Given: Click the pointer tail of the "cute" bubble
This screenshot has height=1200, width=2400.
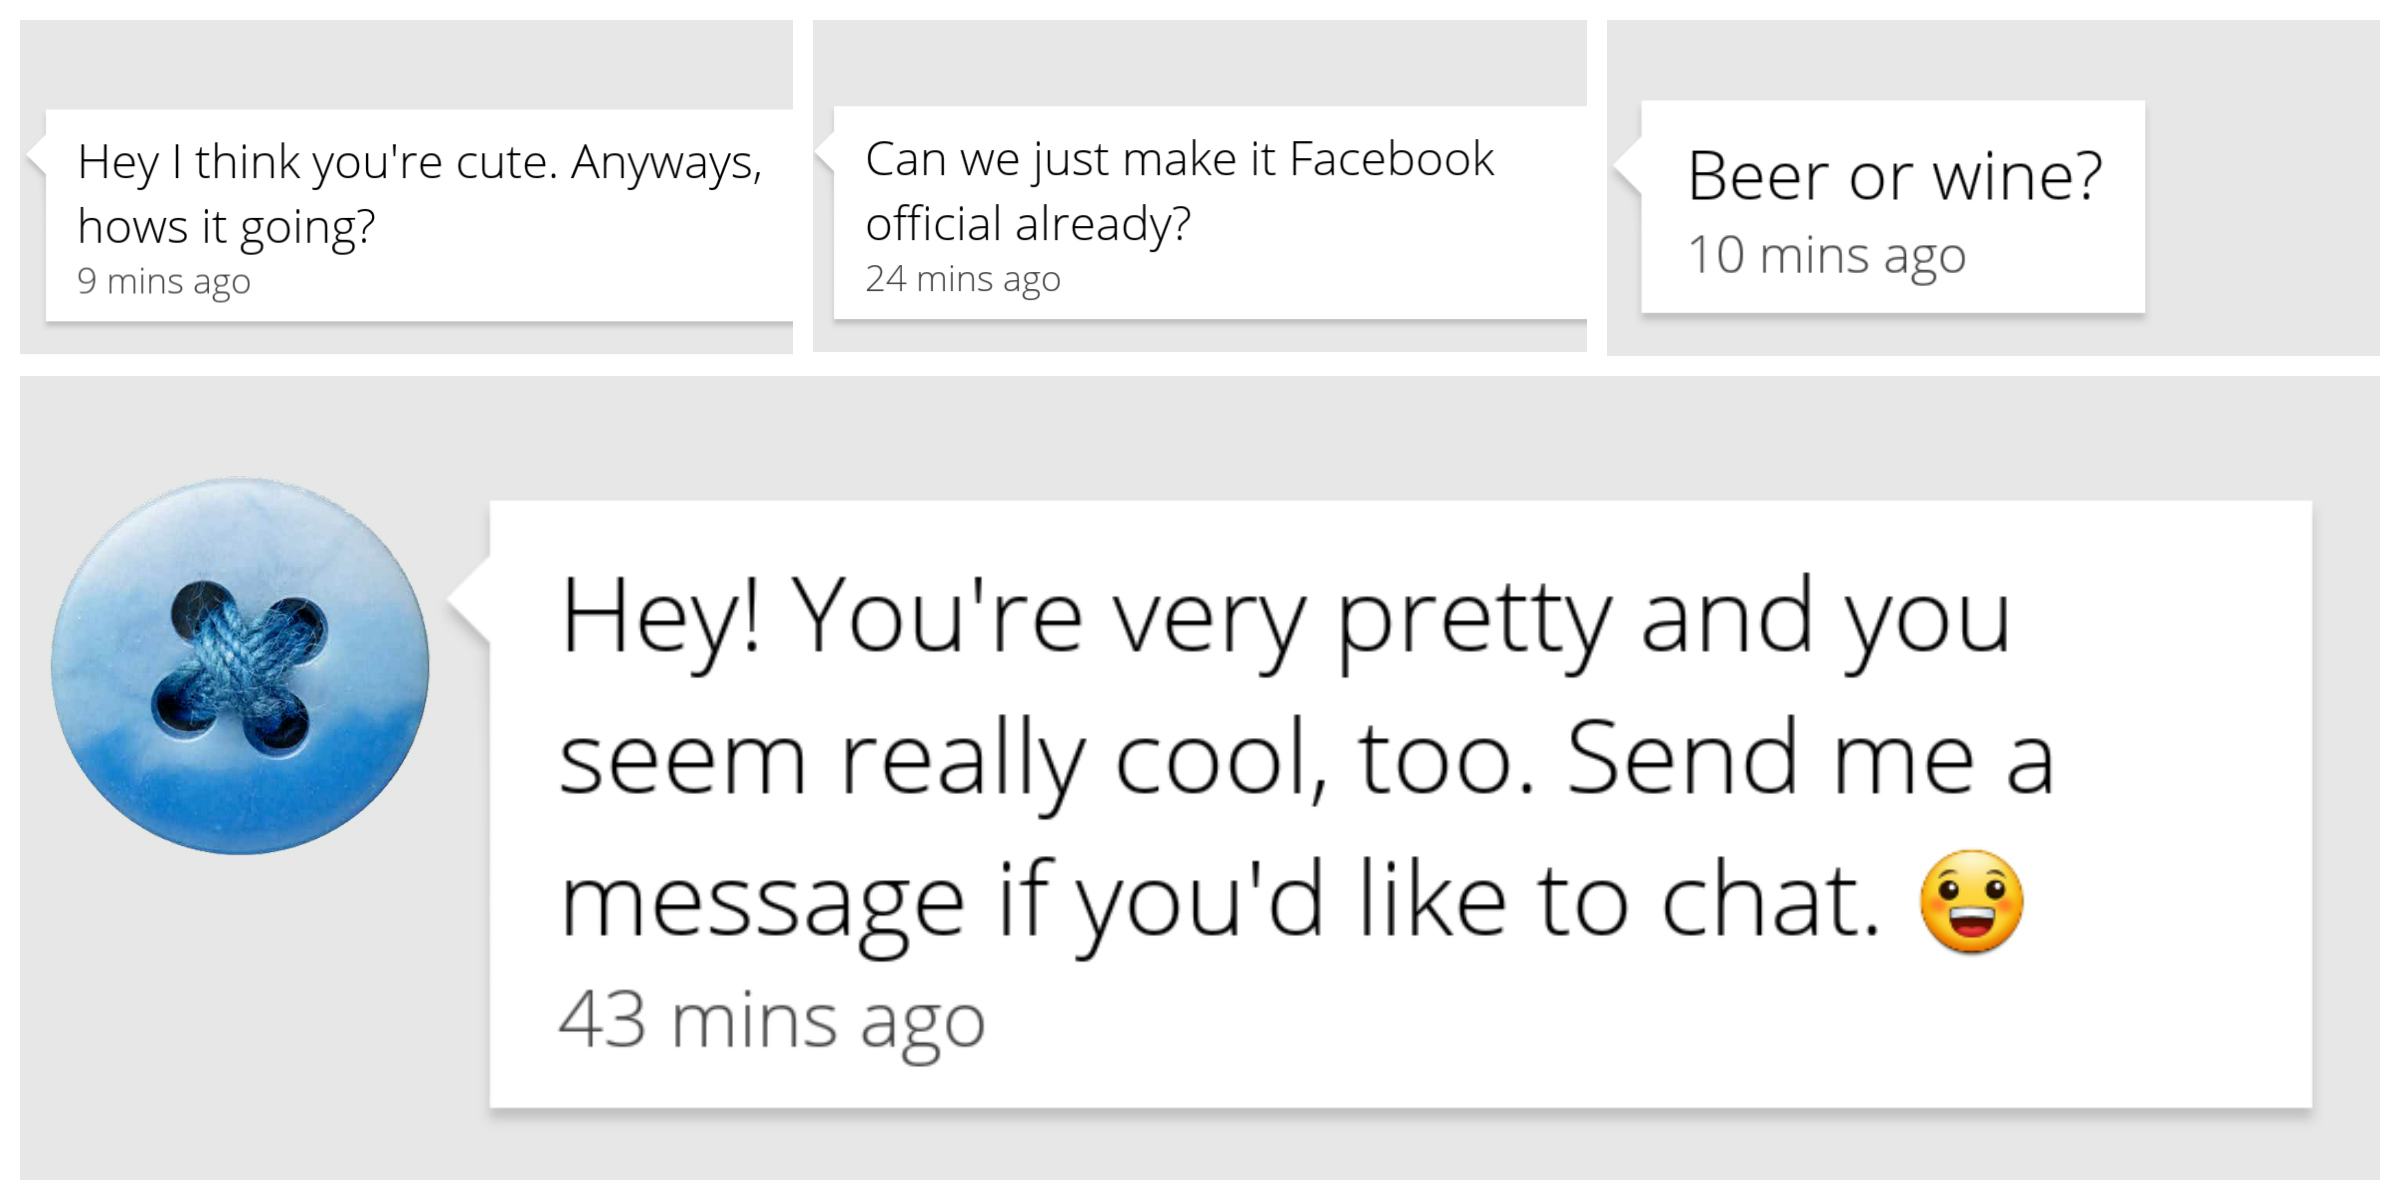Looking at the screenshot, I should coord(36,157).
